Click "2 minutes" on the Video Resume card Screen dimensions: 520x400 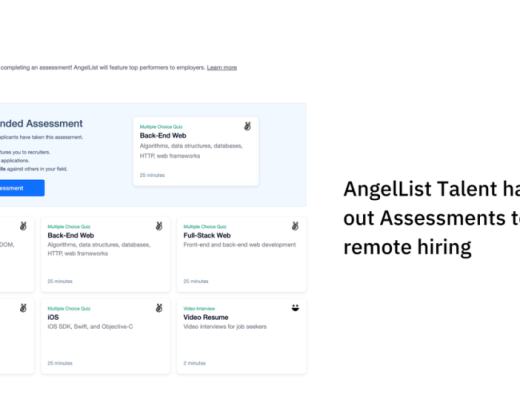pos(194,363)
